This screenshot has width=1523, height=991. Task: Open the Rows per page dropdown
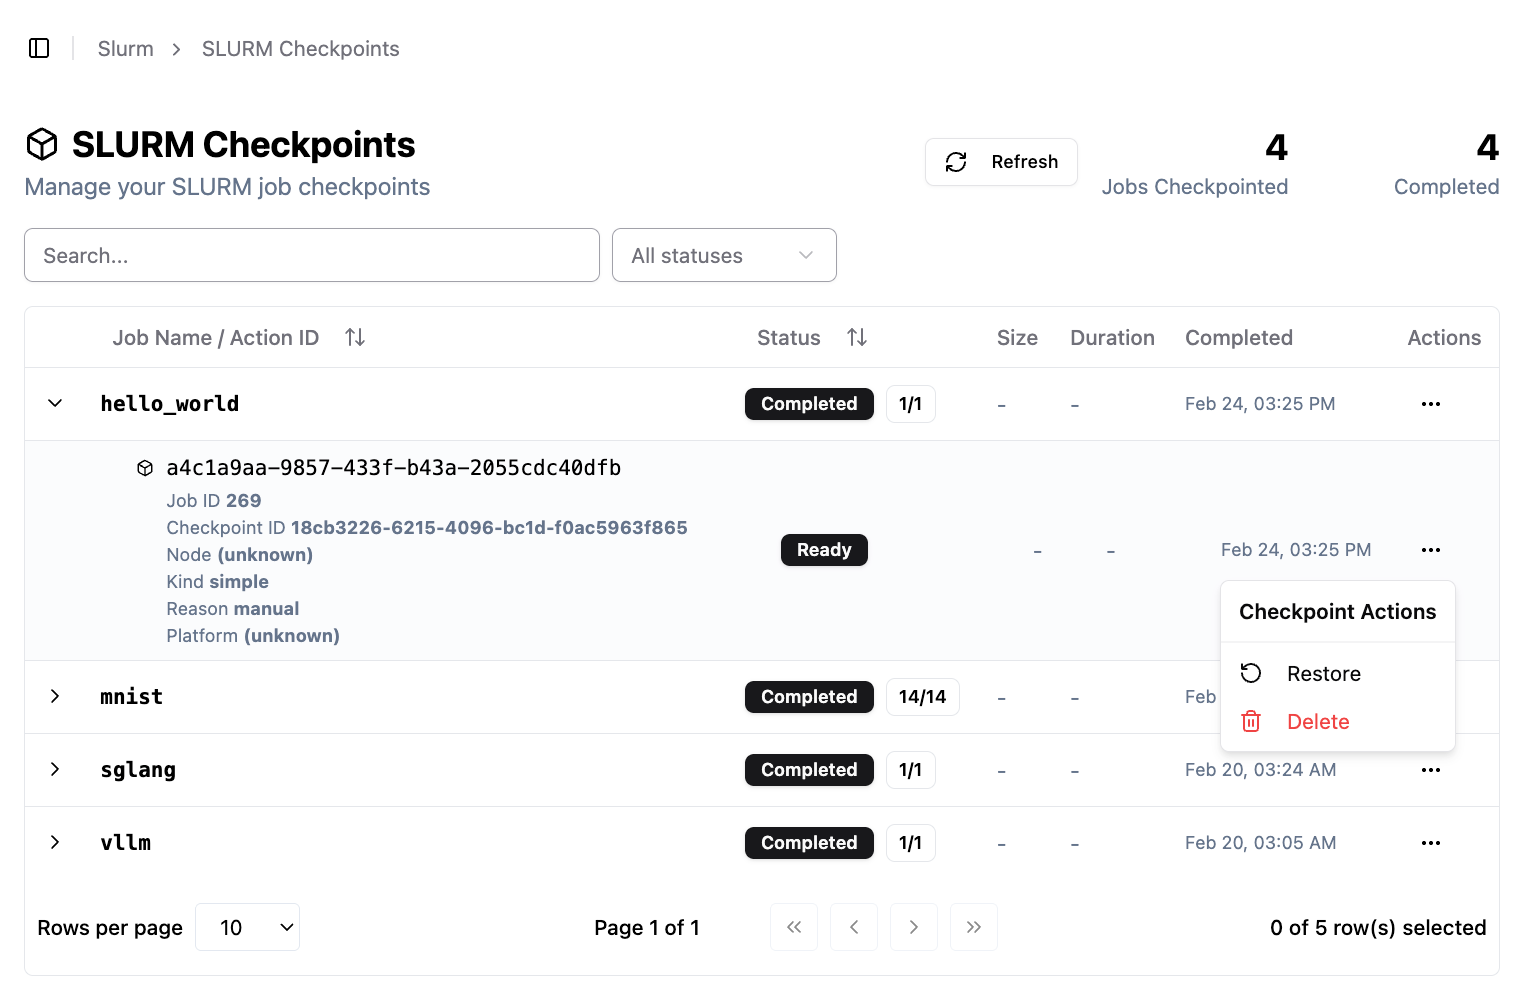pyautogui.click(x=247, y=927)
